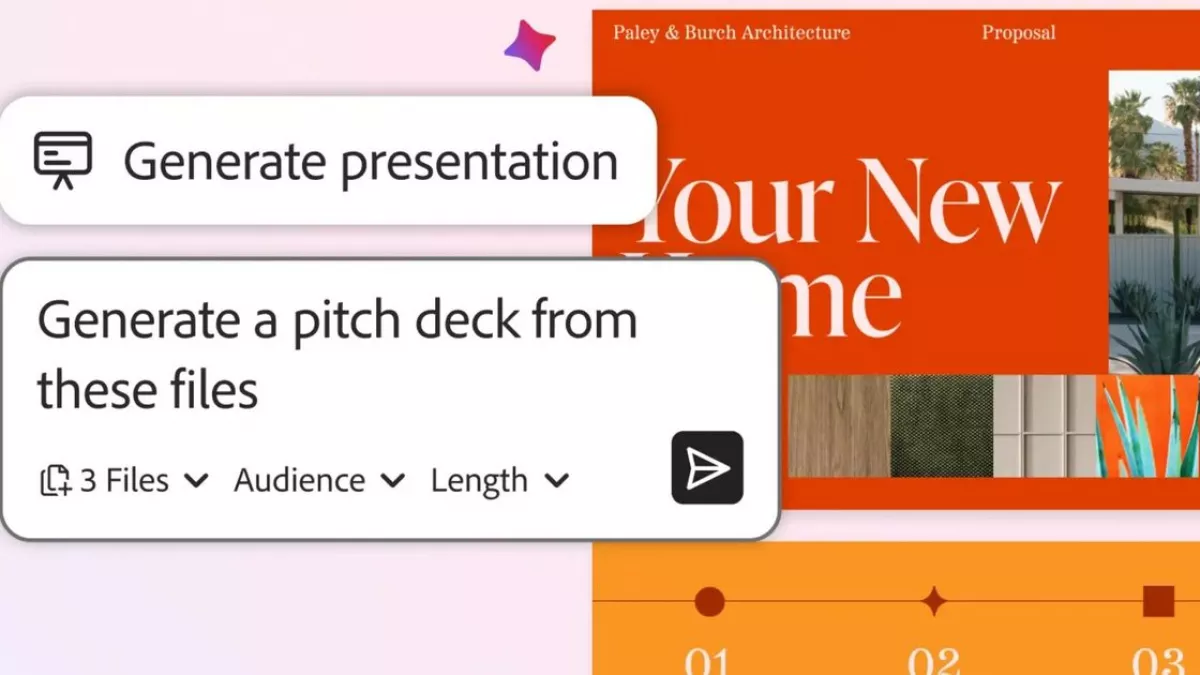Open the Audience dropdown
The width and height of the screenshot is (1200, 675).
click(x=319, y=481)
